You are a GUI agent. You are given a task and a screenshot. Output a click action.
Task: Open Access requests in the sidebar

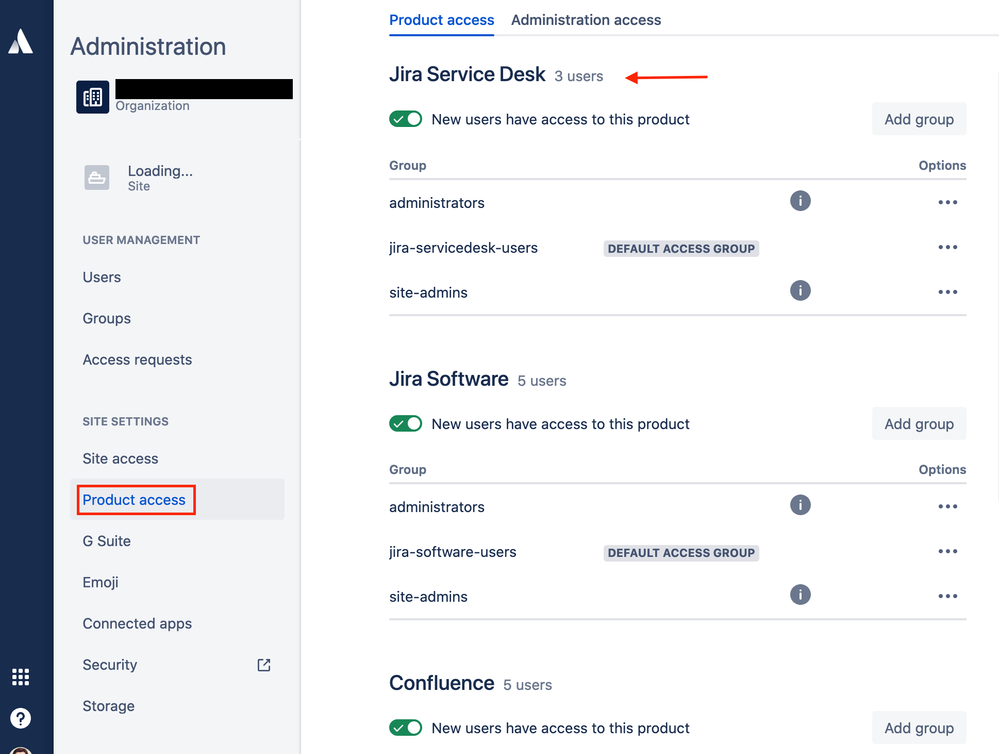(137, 360)
